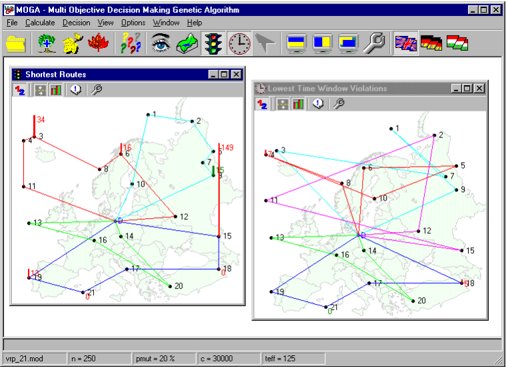Click the red 149 violation label
The width and height of the screenshot is (506, 367).
227,147
